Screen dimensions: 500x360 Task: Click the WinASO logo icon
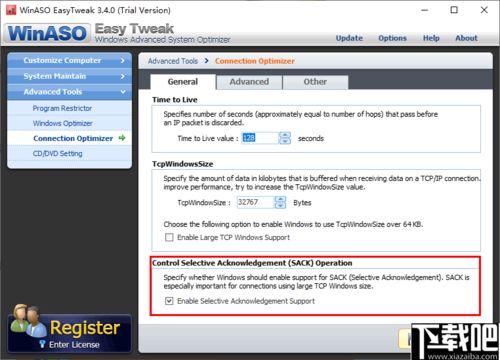pos(47,33)
